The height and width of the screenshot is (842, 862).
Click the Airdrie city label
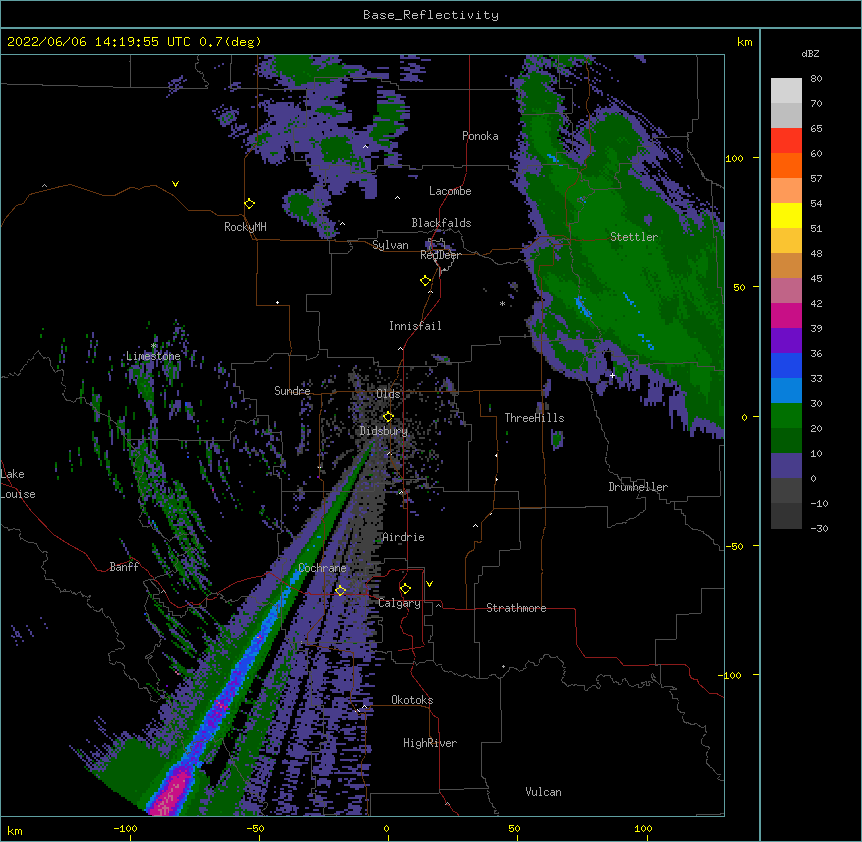403,537
